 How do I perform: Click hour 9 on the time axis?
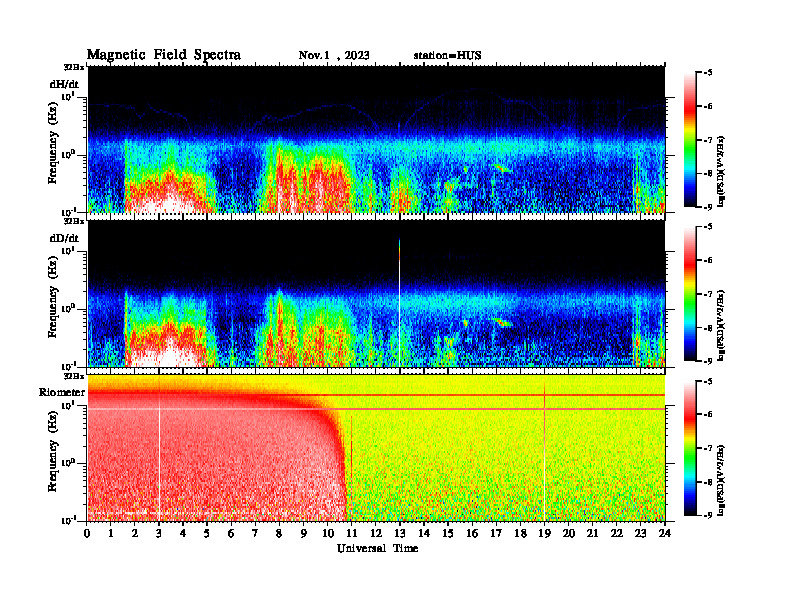304,533
